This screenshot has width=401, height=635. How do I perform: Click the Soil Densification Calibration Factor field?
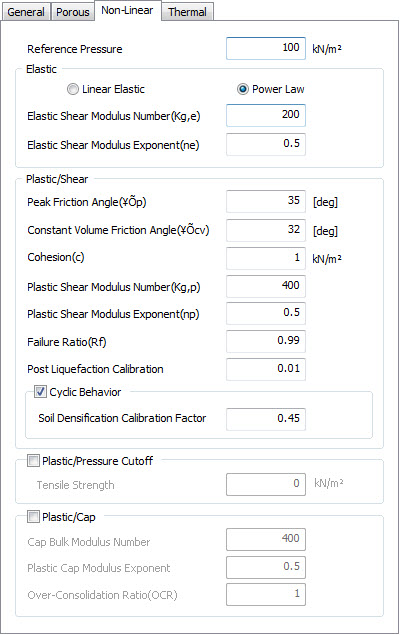tap(266, 419)
